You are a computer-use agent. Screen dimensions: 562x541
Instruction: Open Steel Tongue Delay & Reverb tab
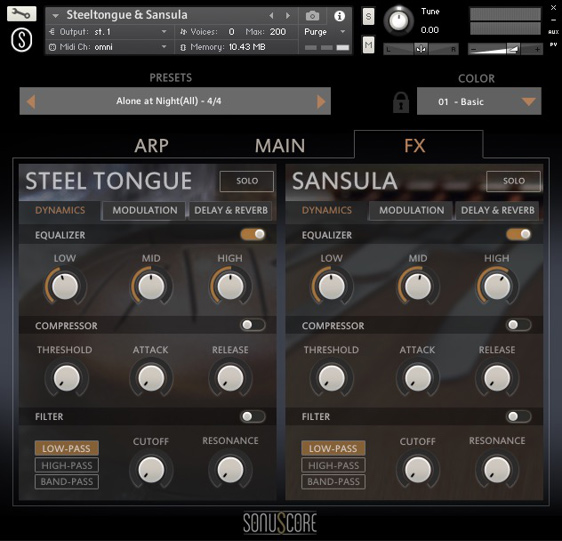[x=231, y=210]
